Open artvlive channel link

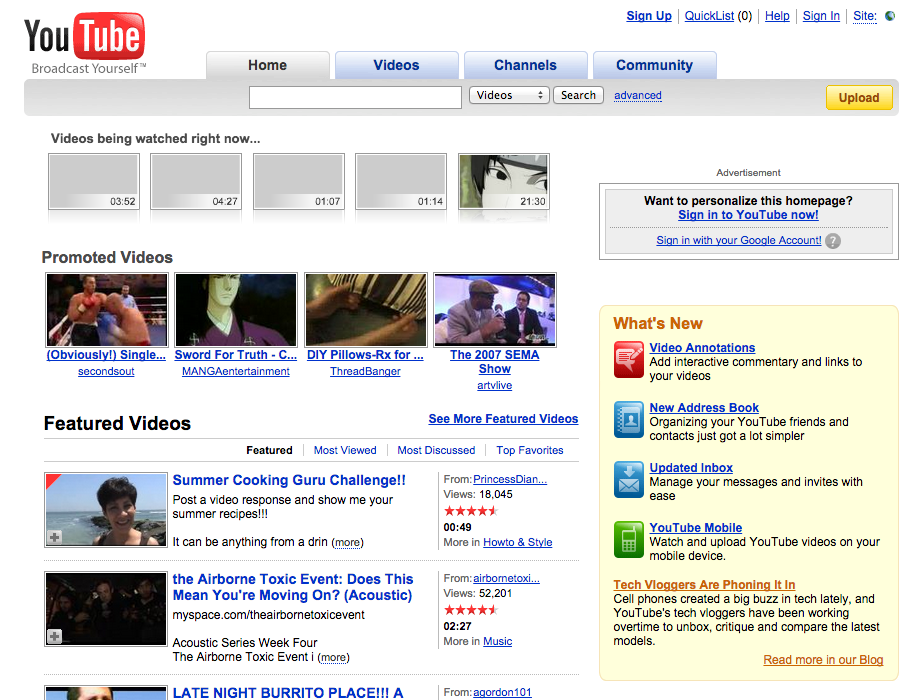tap(495, 385)
